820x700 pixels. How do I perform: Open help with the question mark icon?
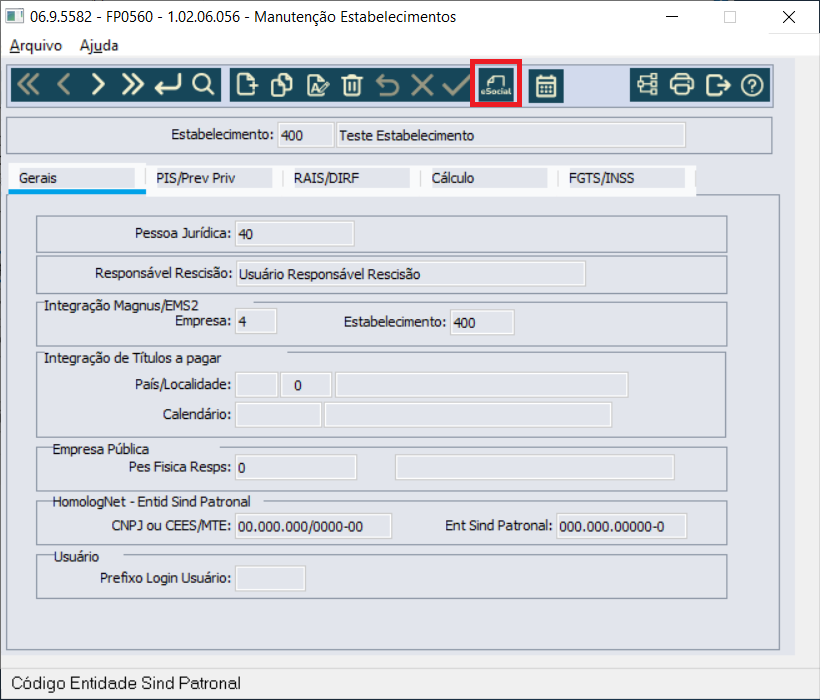point(752,85)
